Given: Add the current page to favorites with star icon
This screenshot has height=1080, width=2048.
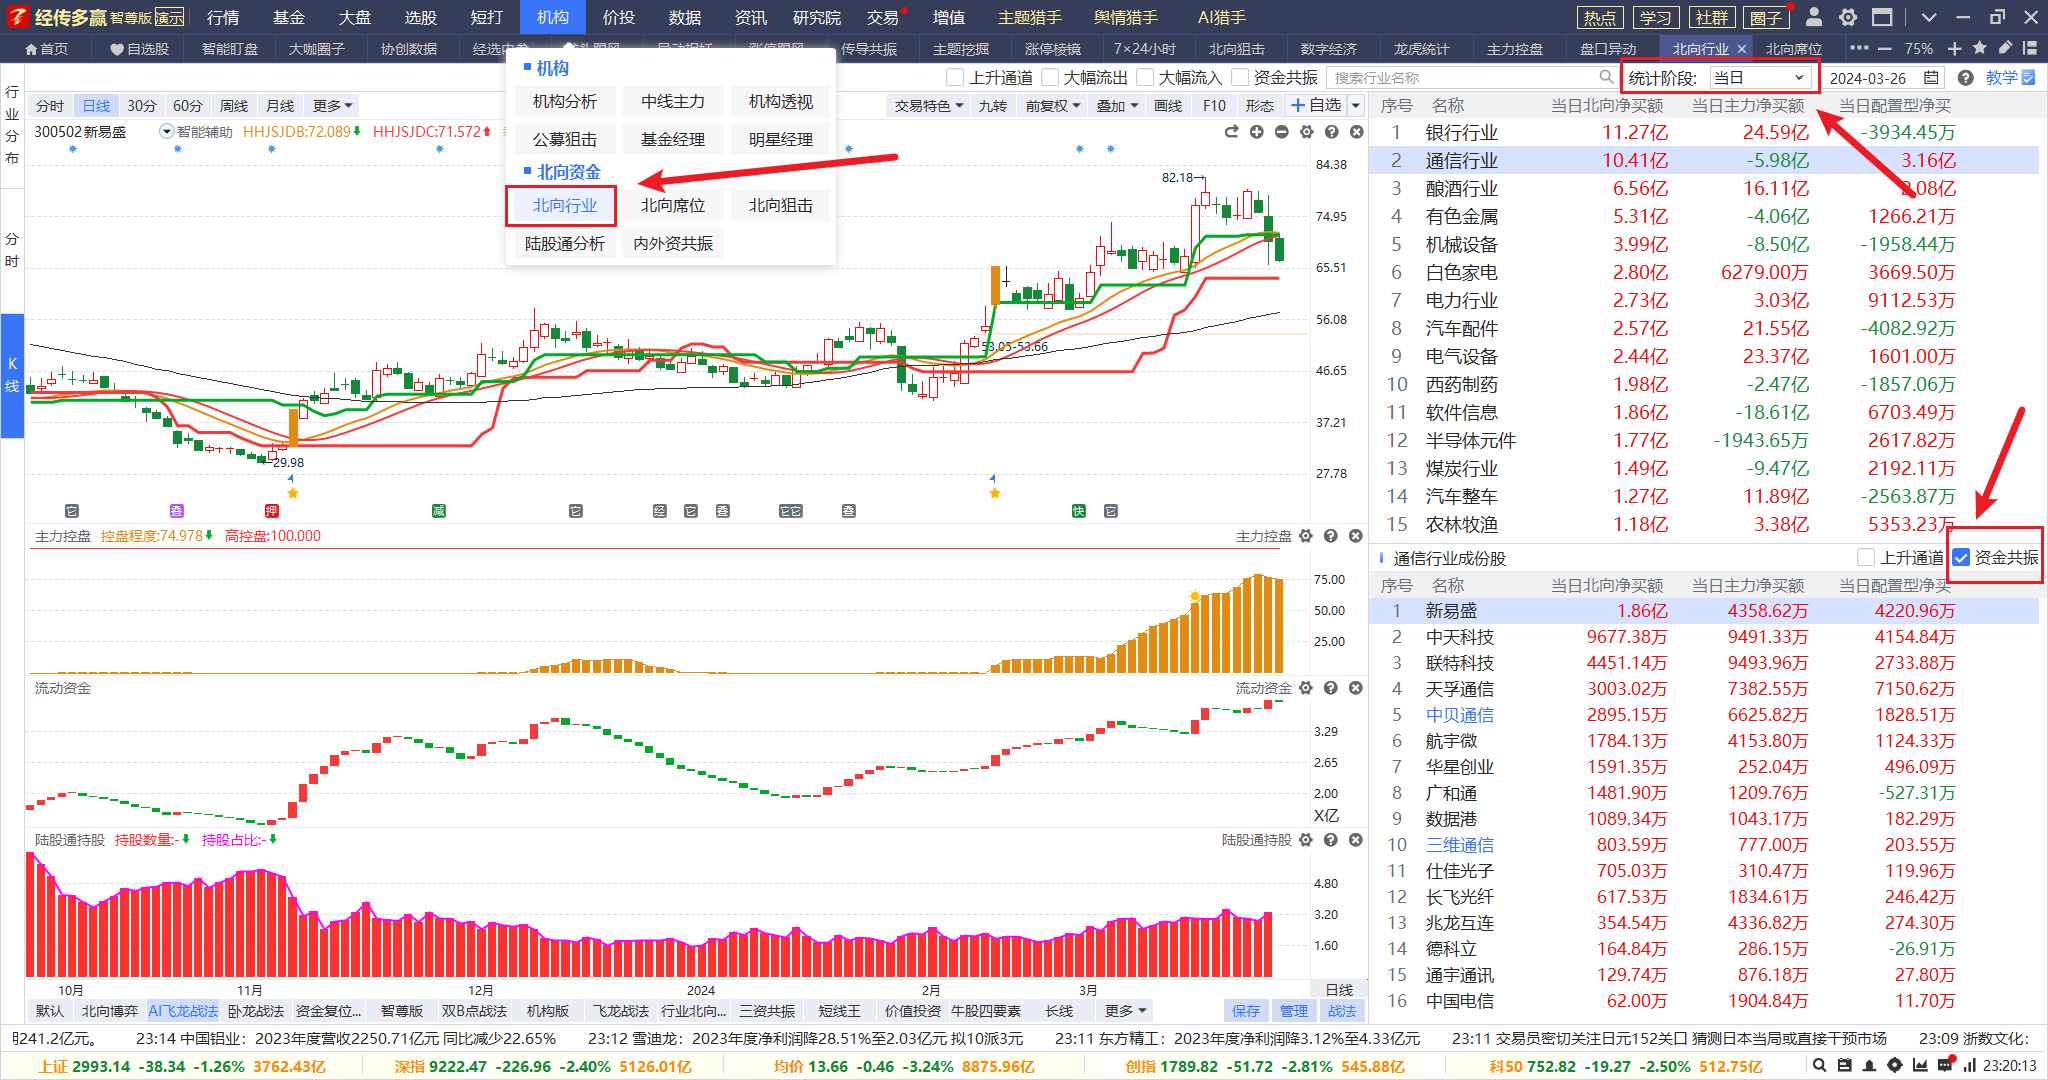Looking at the screenshot, I should (x=1980, y=48).
